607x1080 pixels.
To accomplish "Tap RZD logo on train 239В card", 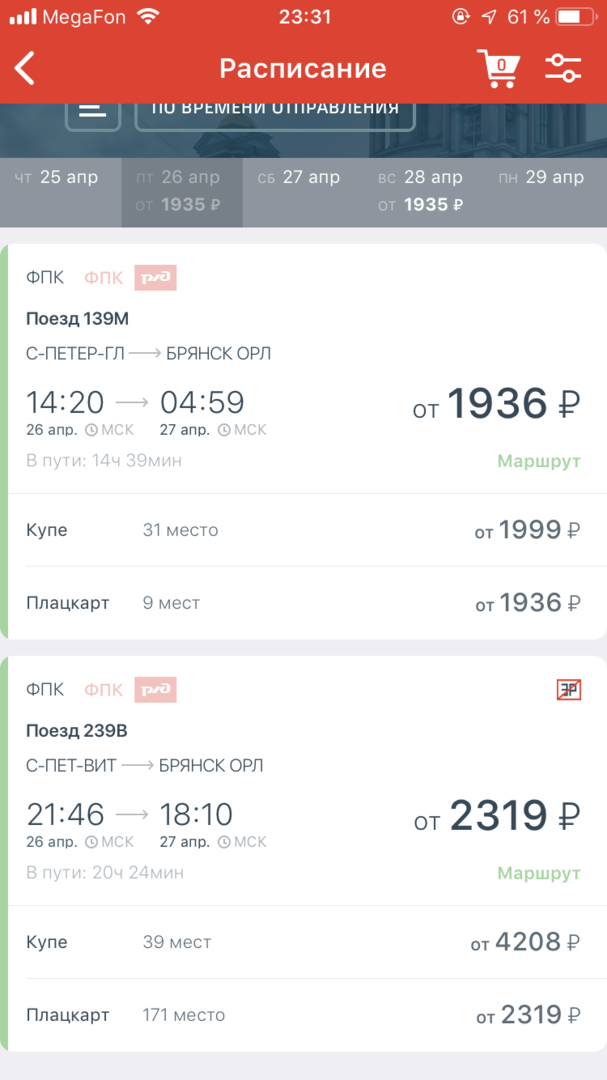I will click(x=156, y=689).
